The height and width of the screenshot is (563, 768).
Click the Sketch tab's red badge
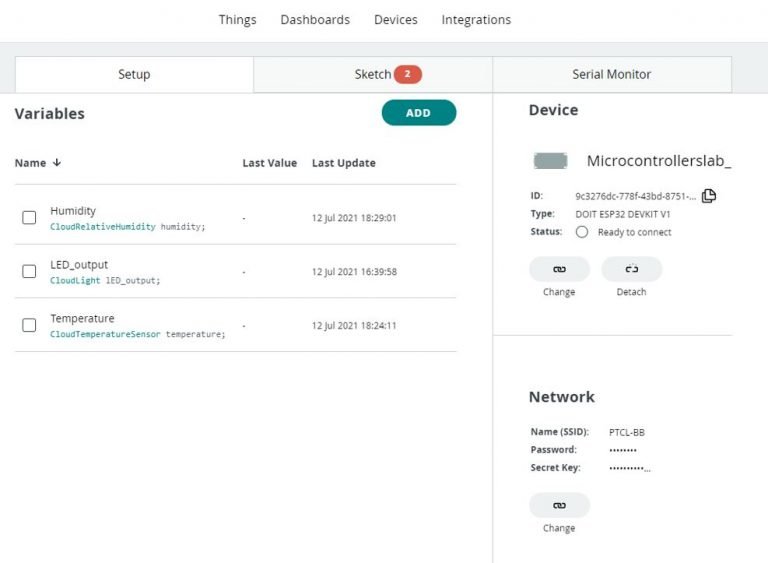407,74
